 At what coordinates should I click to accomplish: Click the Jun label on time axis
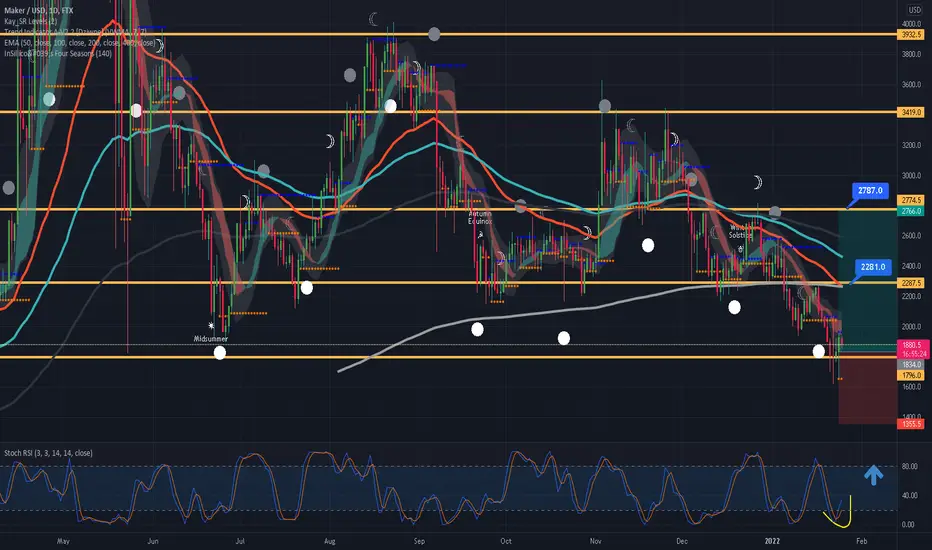[153, 541]
